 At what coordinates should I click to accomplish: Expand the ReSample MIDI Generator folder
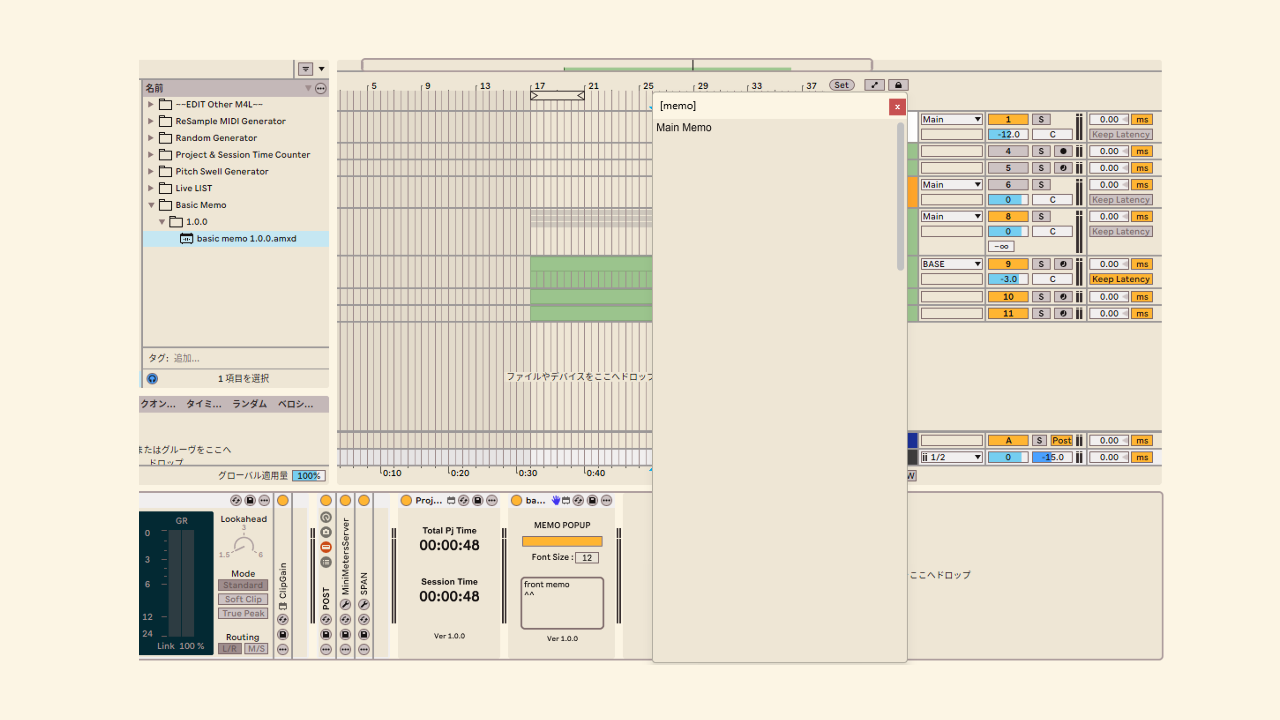(x=151, y=121)
